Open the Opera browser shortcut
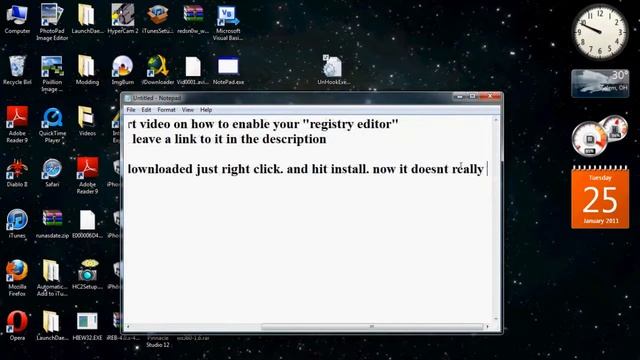The image size is (640, 360). 17,326
